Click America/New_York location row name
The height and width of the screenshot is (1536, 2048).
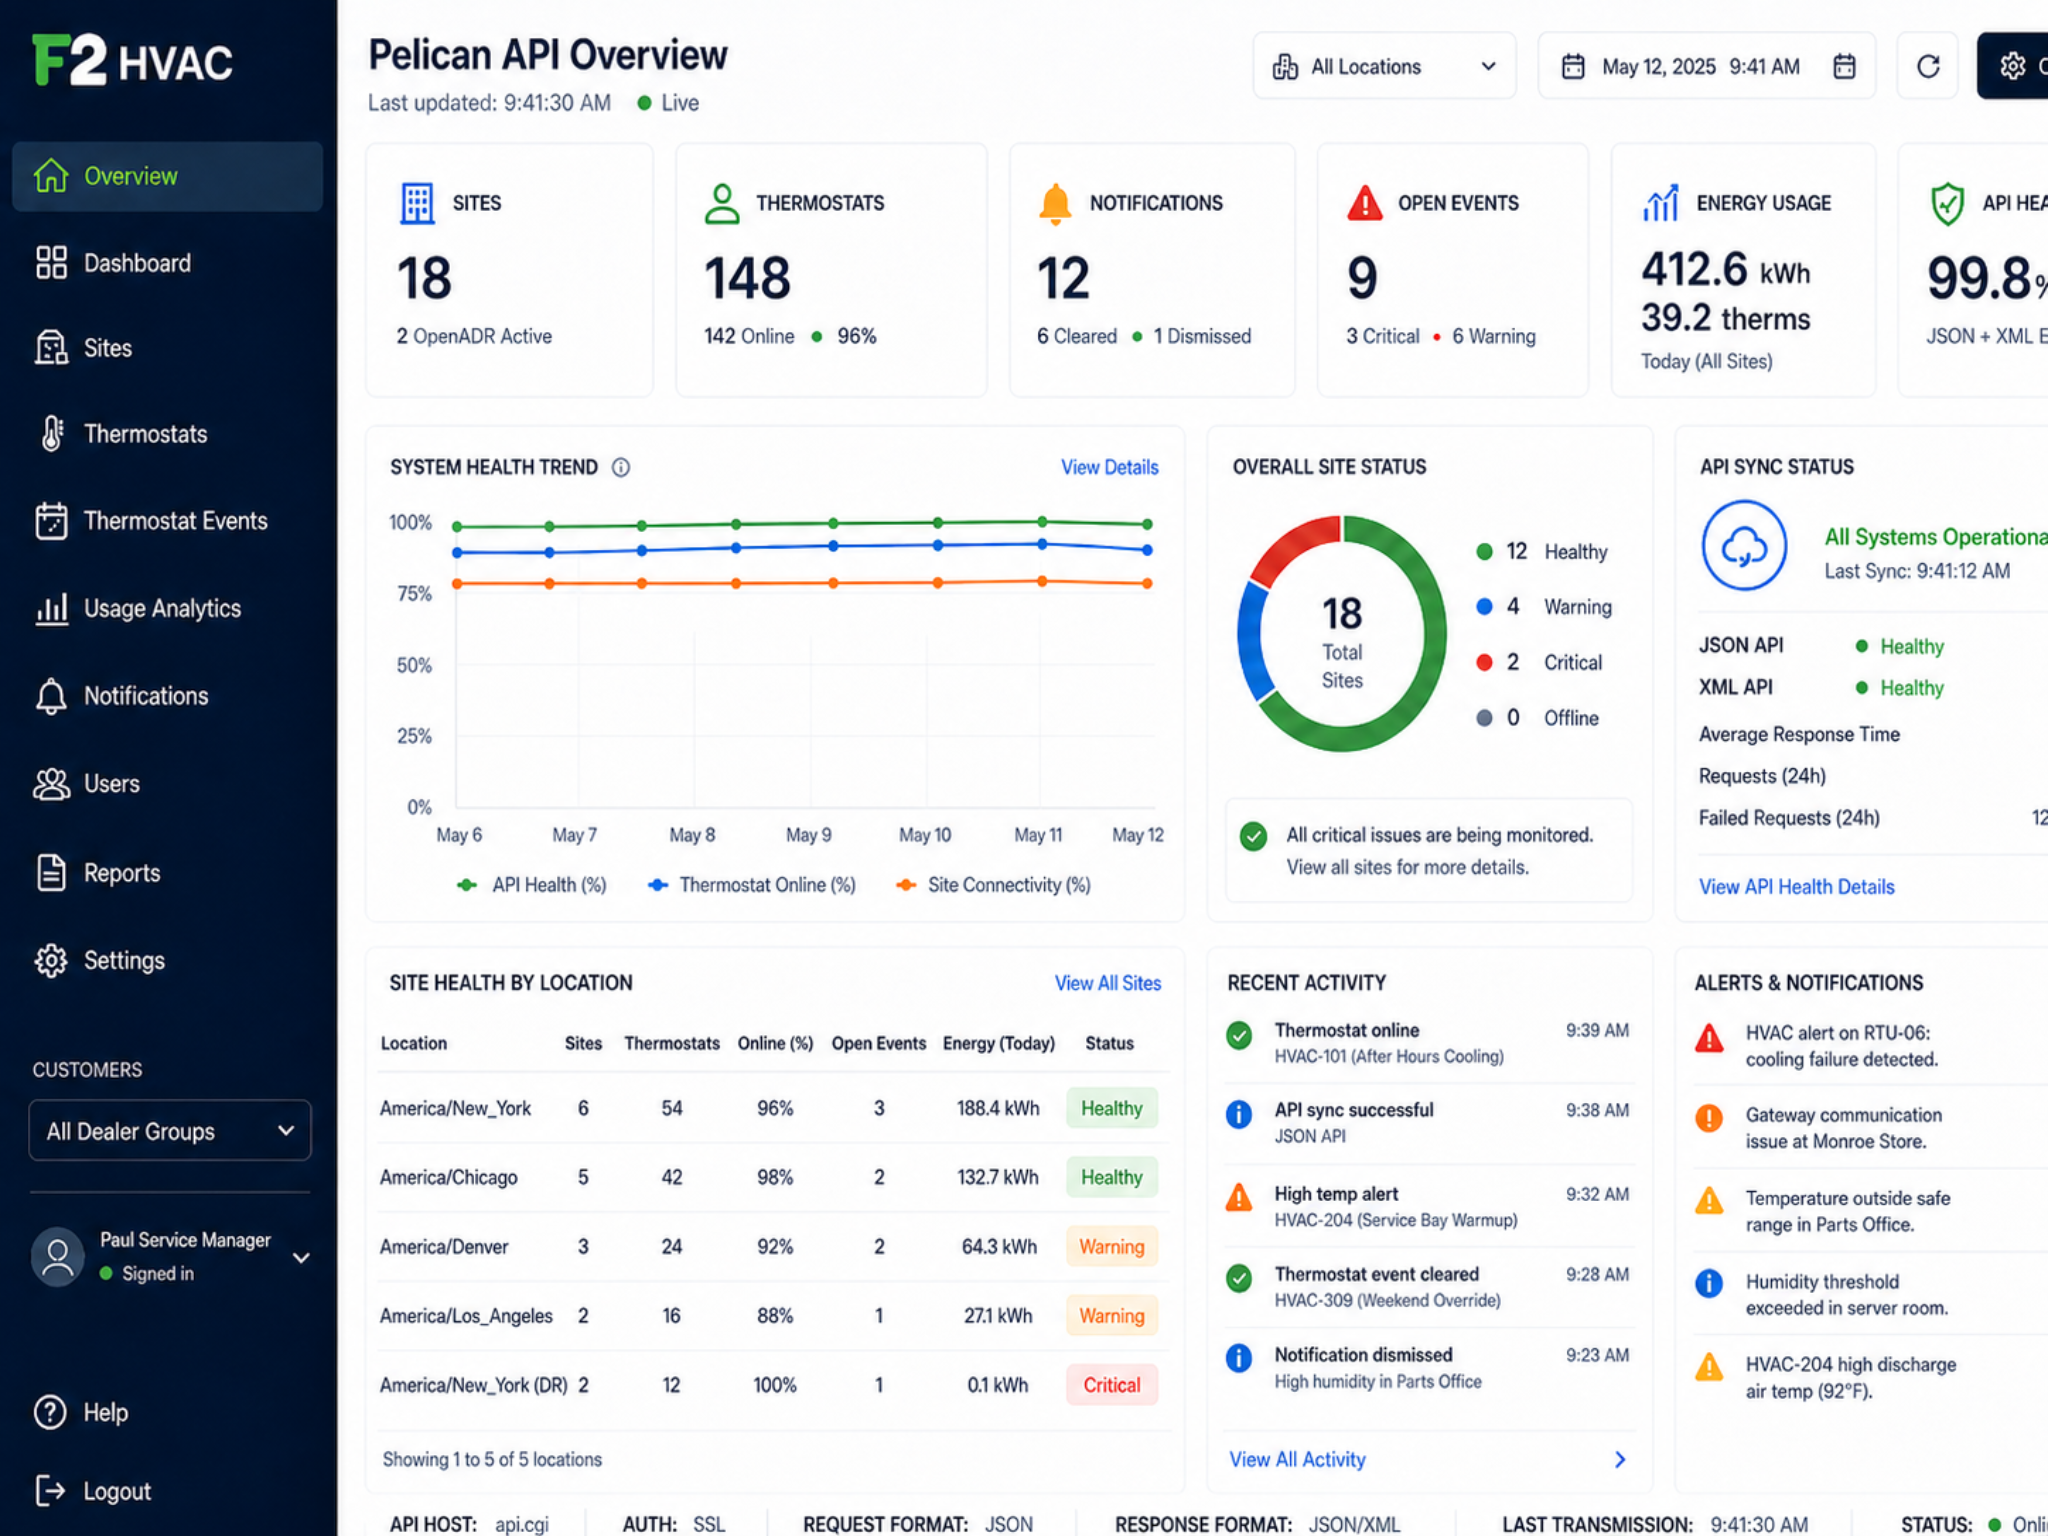[455, 1109]
